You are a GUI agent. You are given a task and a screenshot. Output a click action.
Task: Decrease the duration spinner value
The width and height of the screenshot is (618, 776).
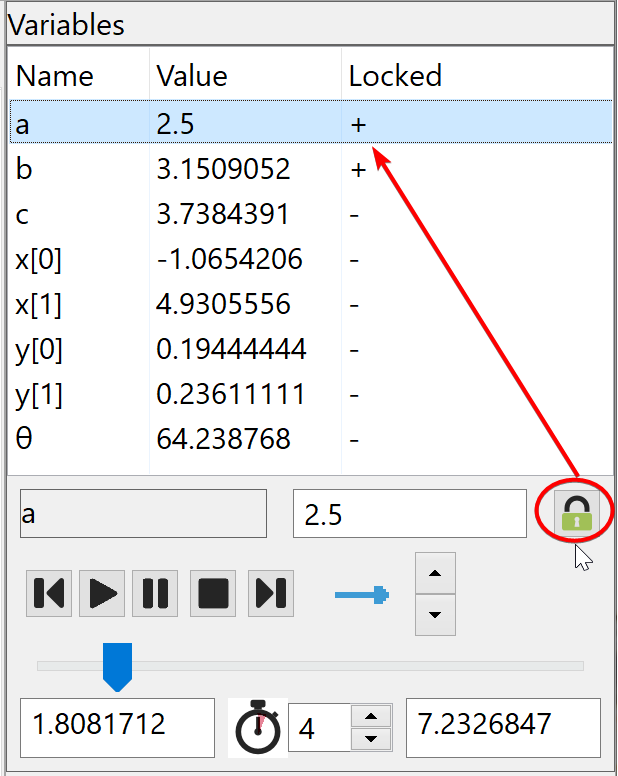pos(372,739)
